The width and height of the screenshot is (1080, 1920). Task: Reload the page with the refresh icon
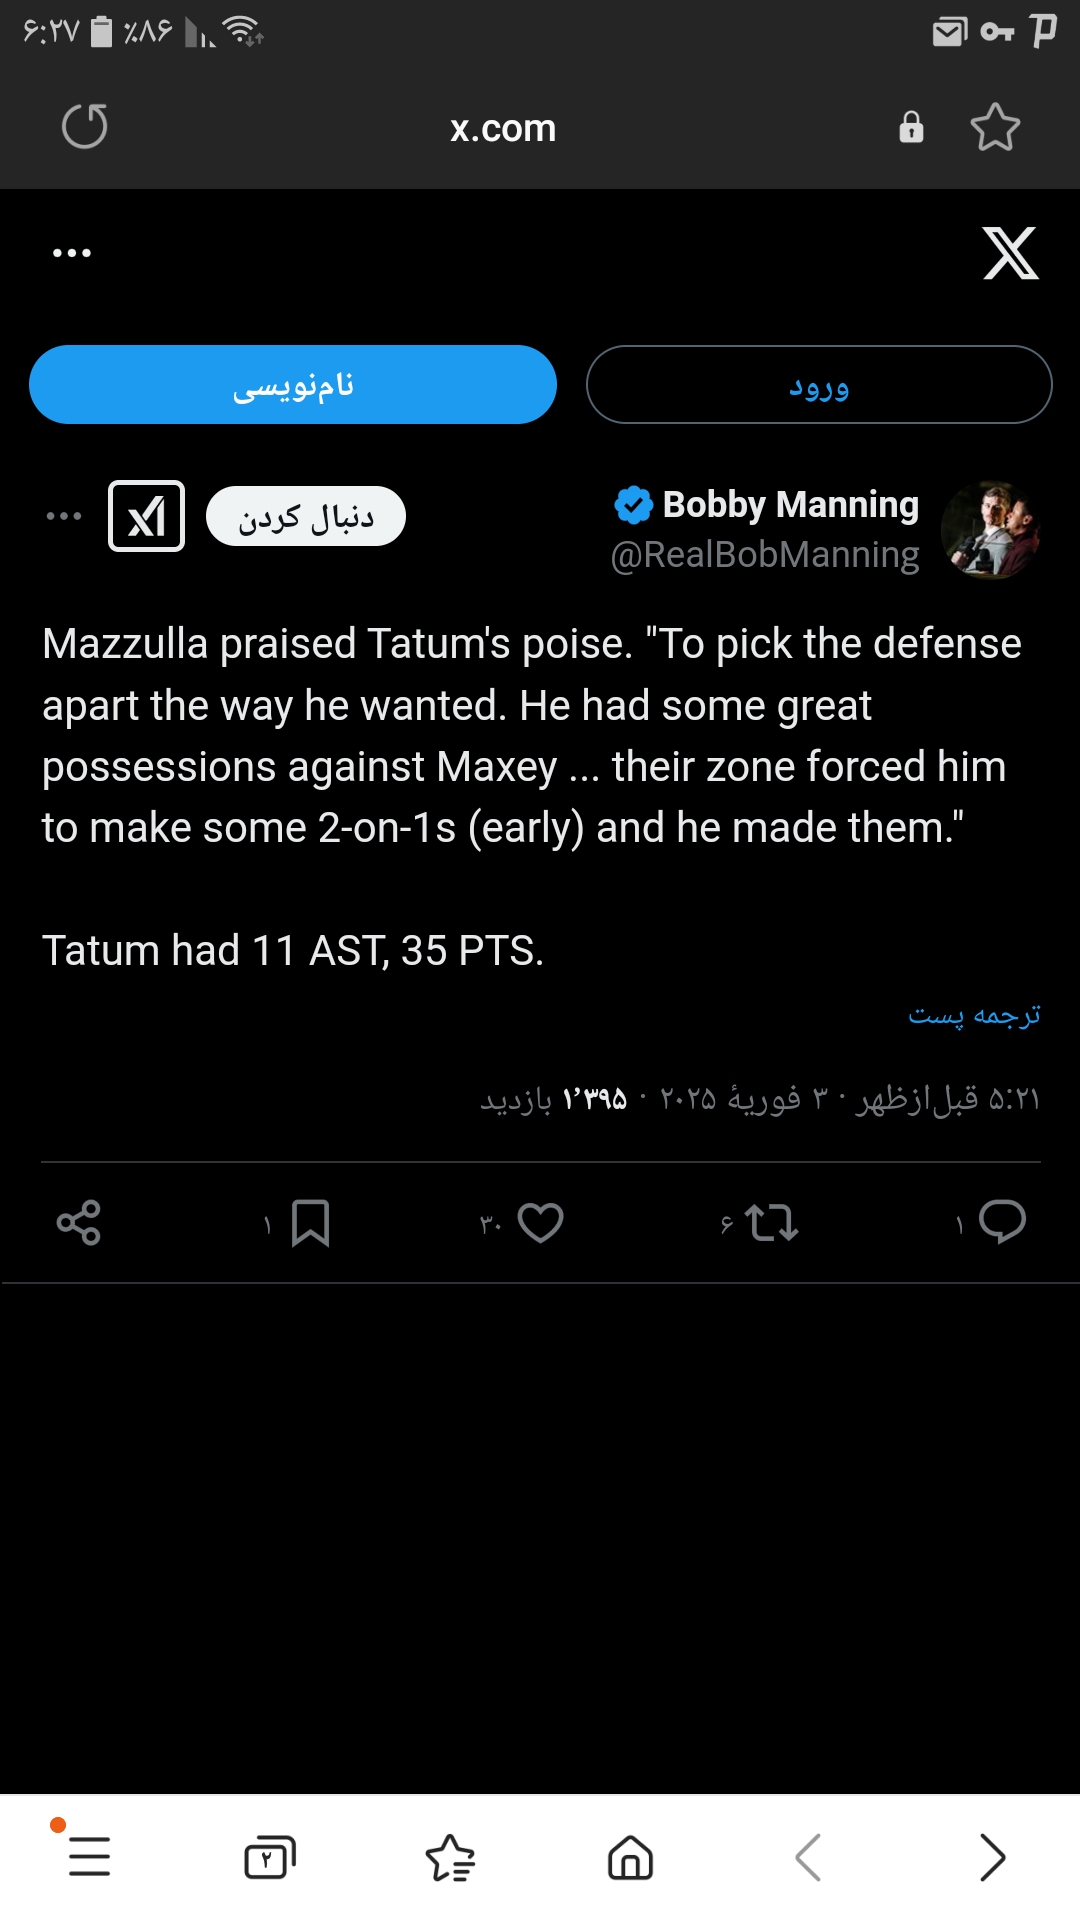[x=85, y=127]
